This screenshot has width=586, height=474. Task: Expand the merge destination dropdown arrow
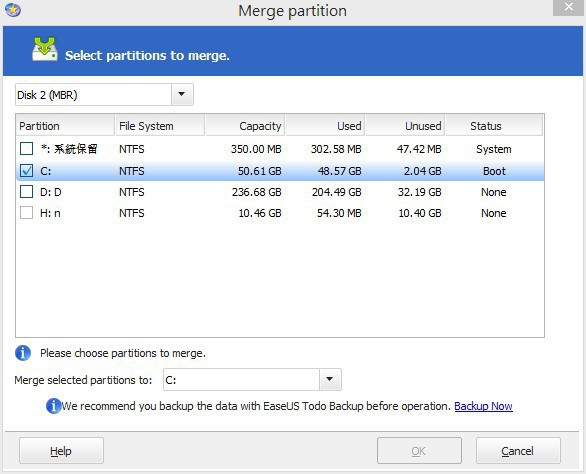[x=330, y=379]
